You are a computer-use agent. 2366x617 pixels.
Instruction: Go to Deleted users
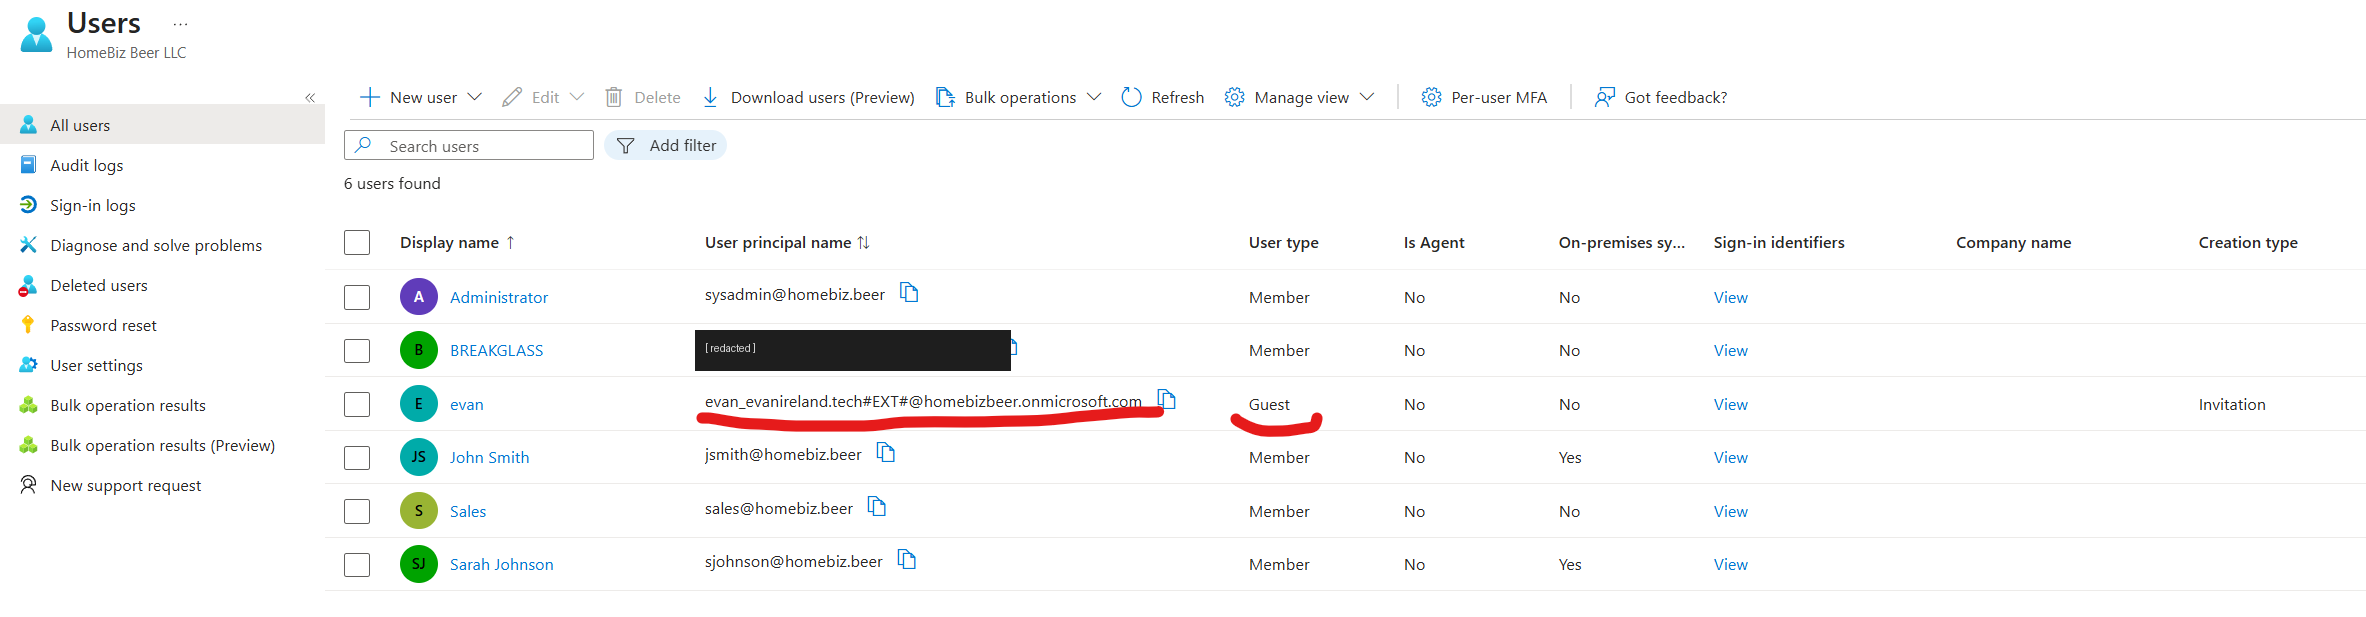click(x=99, y=285)
